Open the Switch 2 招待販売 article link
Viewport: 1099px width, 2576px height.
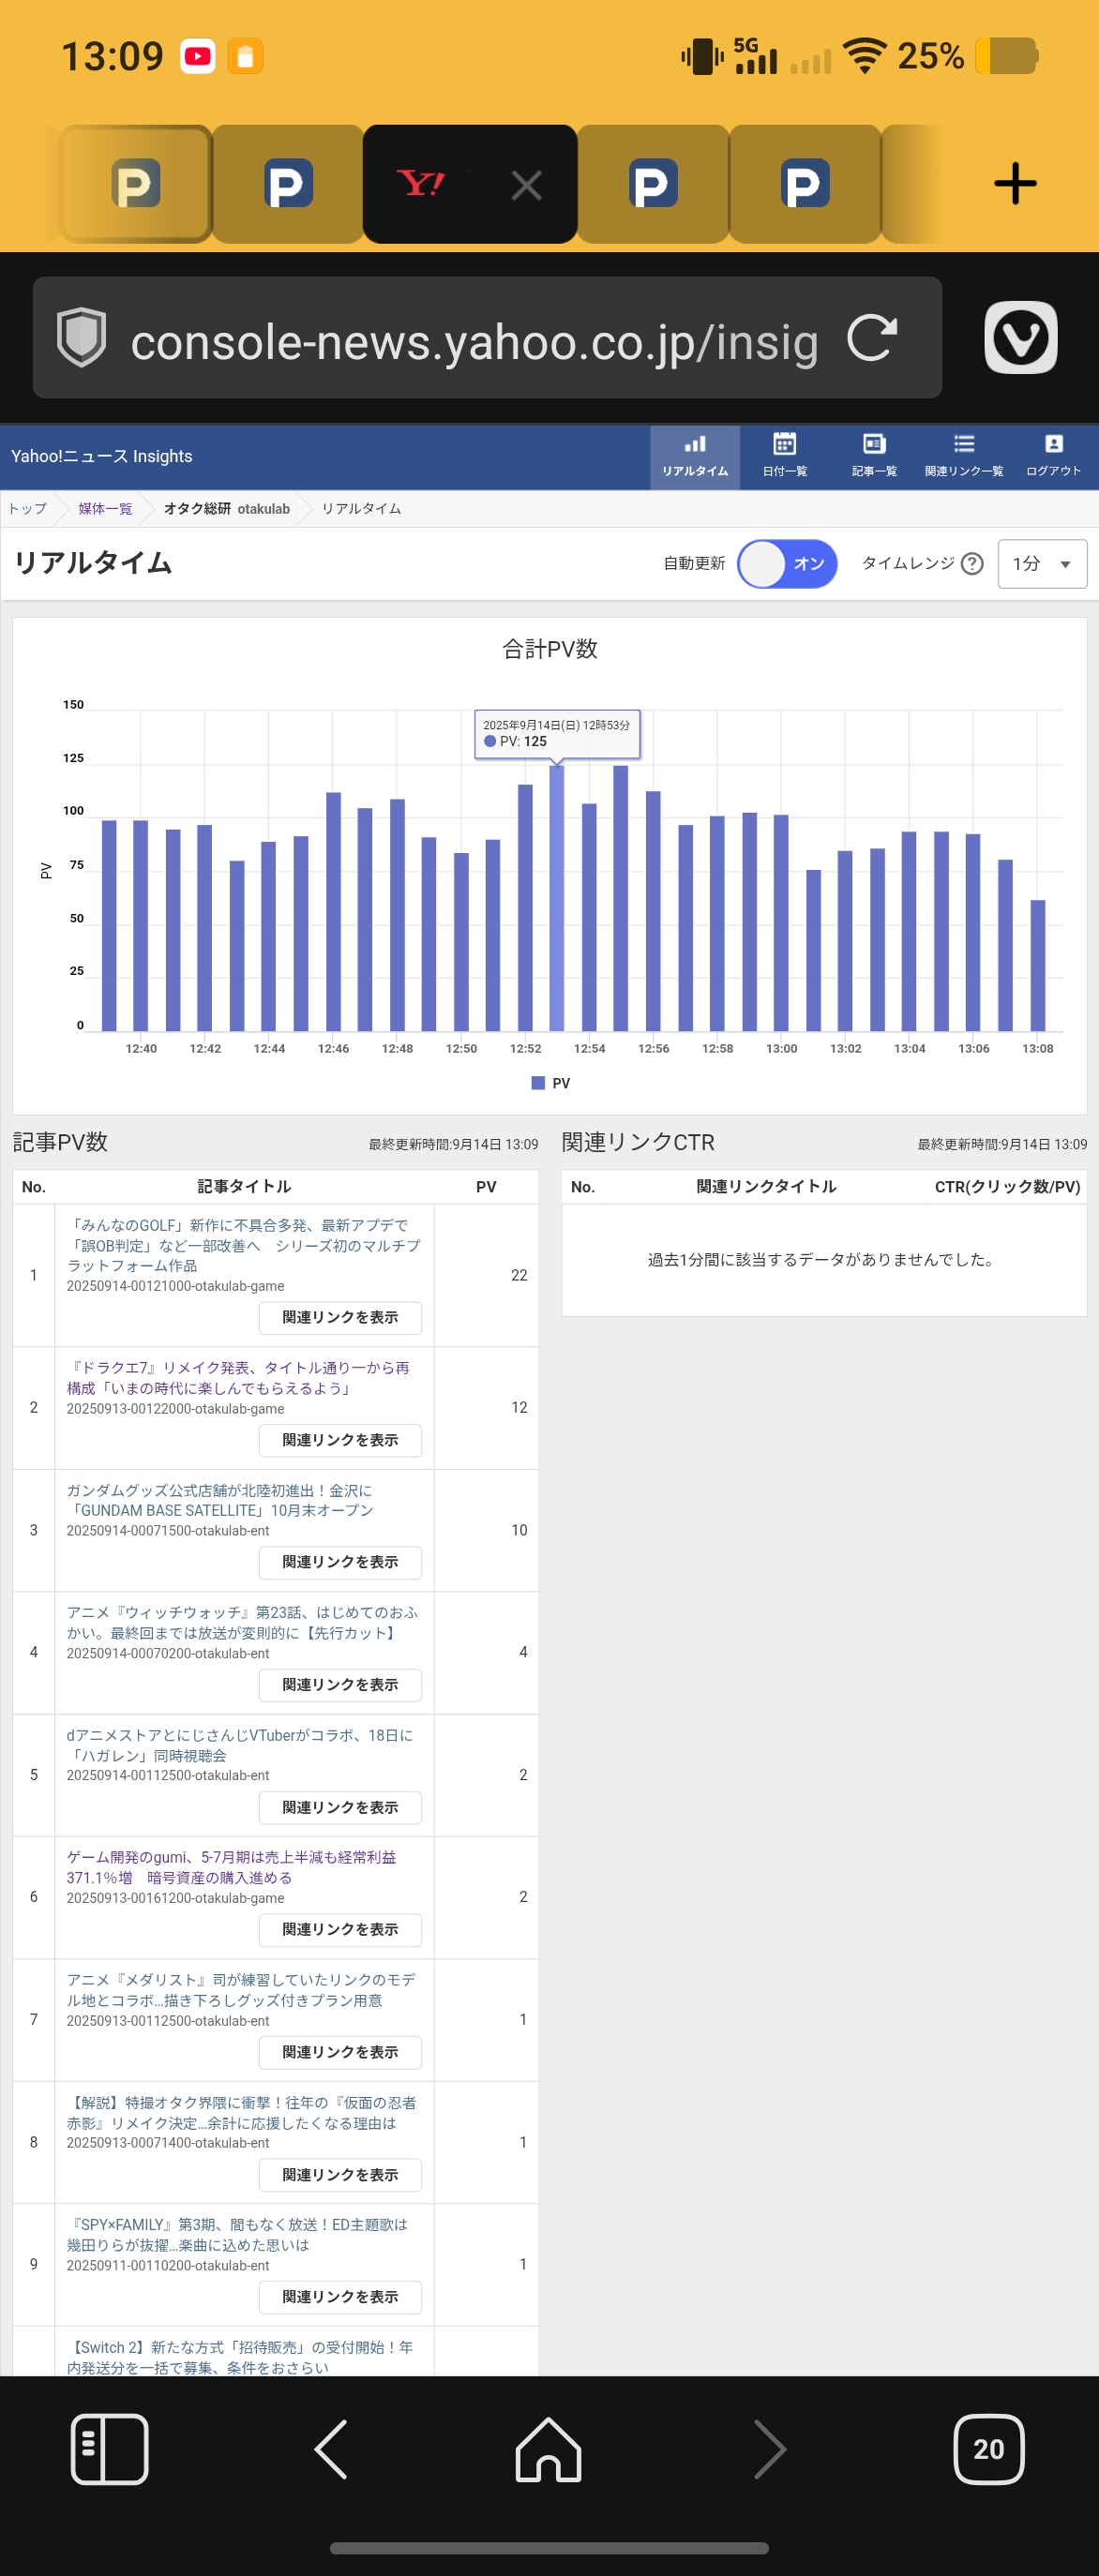[x=240, y=2357]
